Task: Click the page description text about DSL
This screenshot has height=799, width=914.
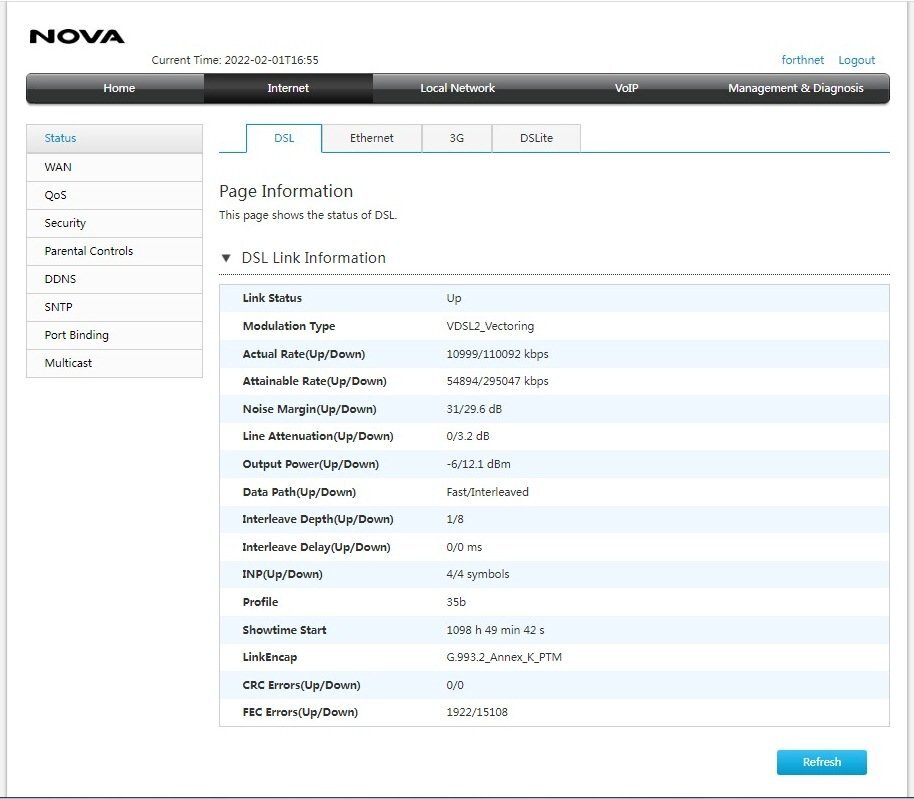Action: (x=308, y=215)
